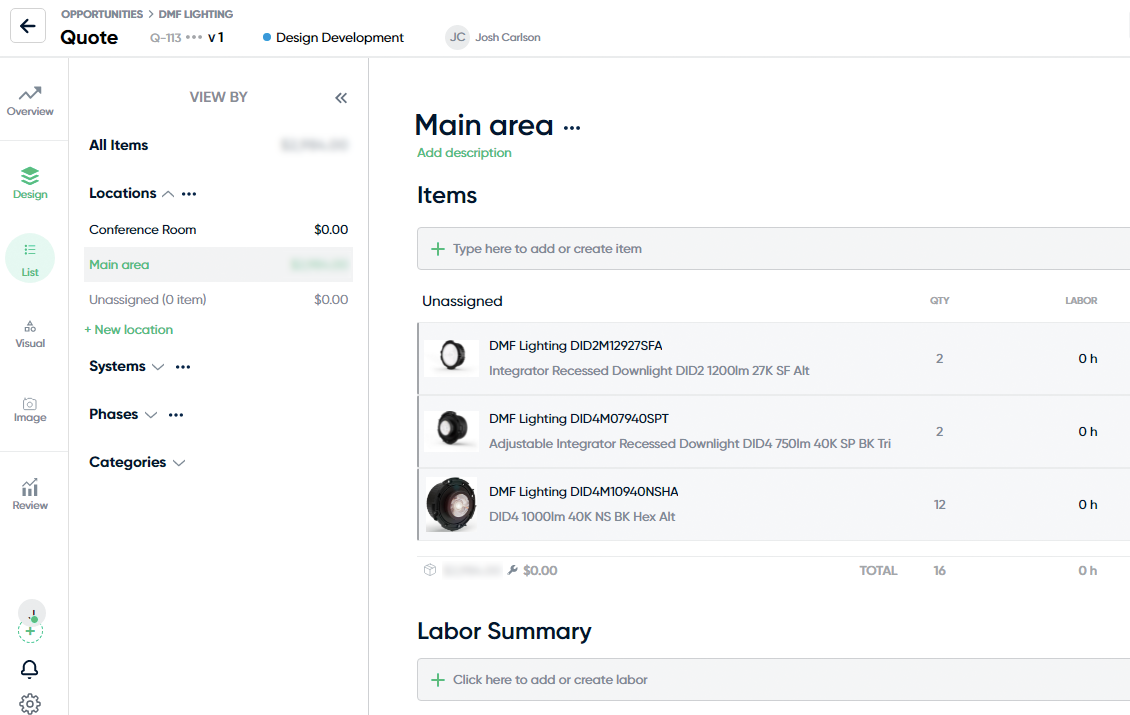Go to OPPORTUNITIES breadcrumb
1130x715 pixels.
[102, 14]
